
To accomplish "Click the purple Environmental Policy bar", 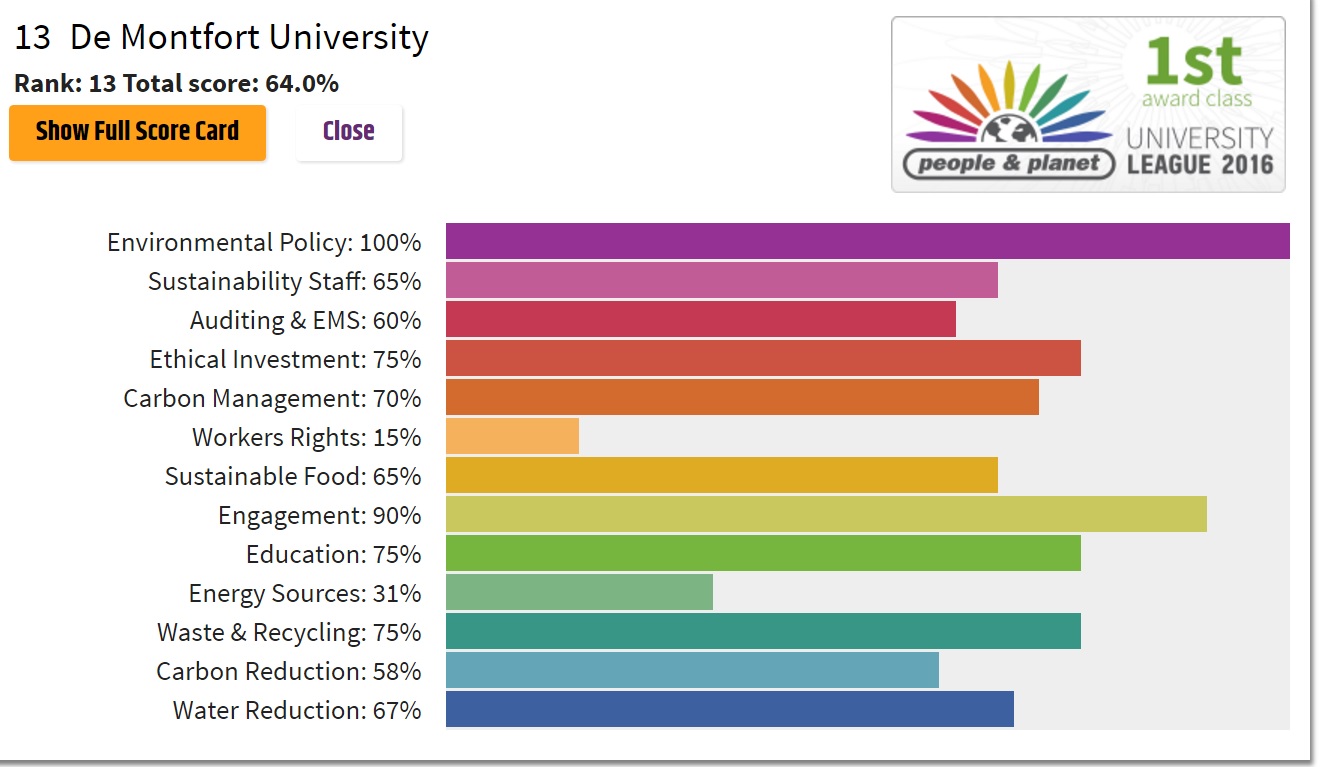I will (867, 242).
